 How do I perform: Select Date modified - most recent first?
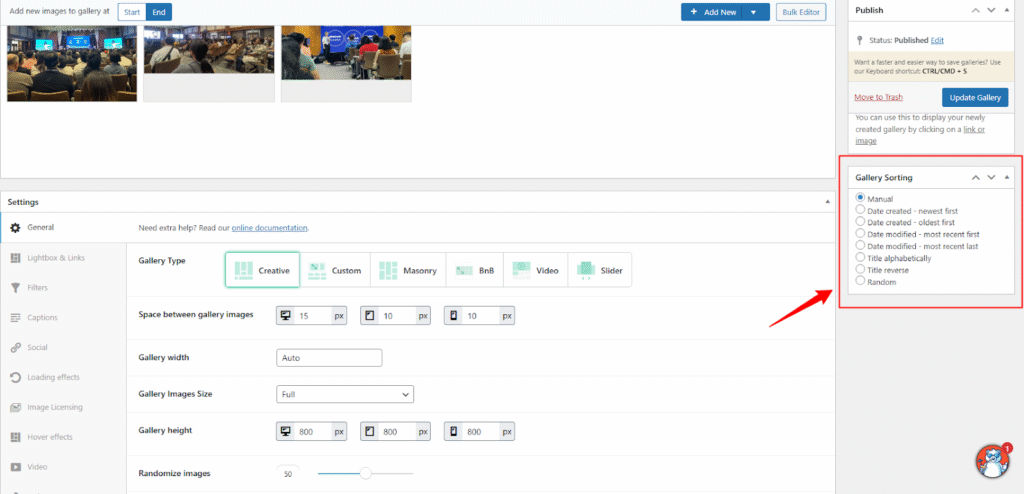coord(860,234)
